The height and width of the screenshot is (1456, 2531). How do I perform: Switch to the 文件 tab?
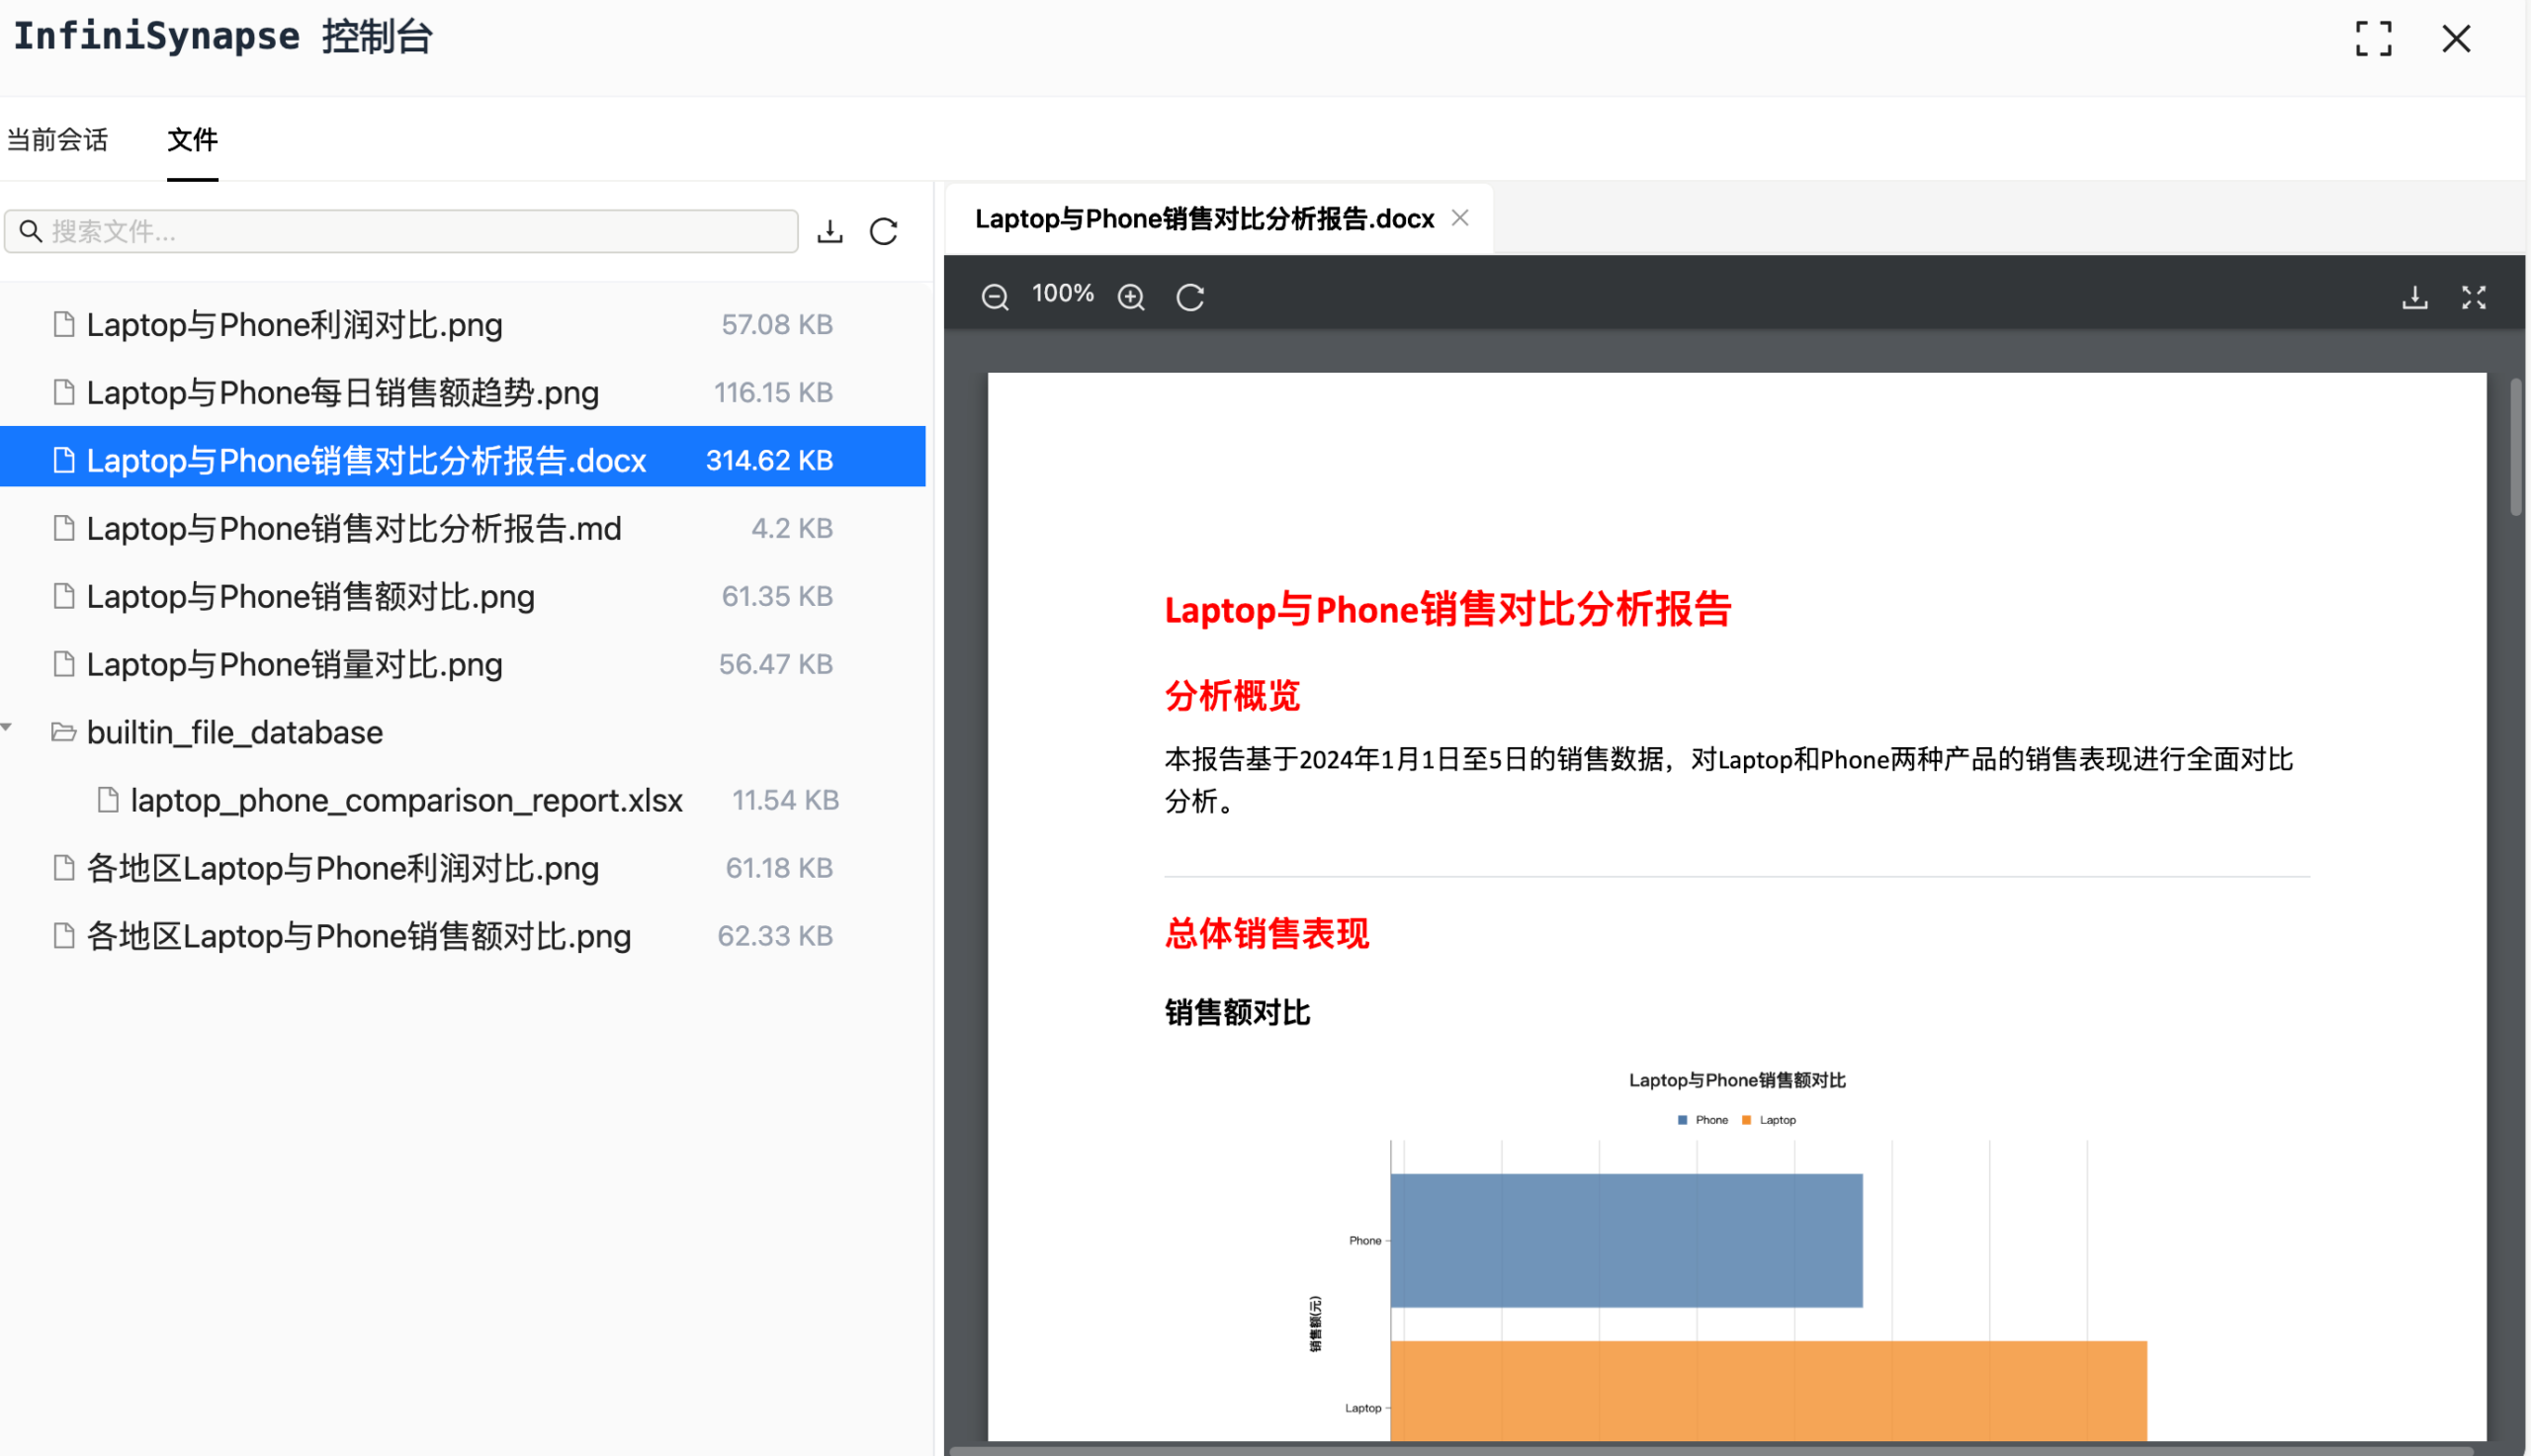[192, 140]
